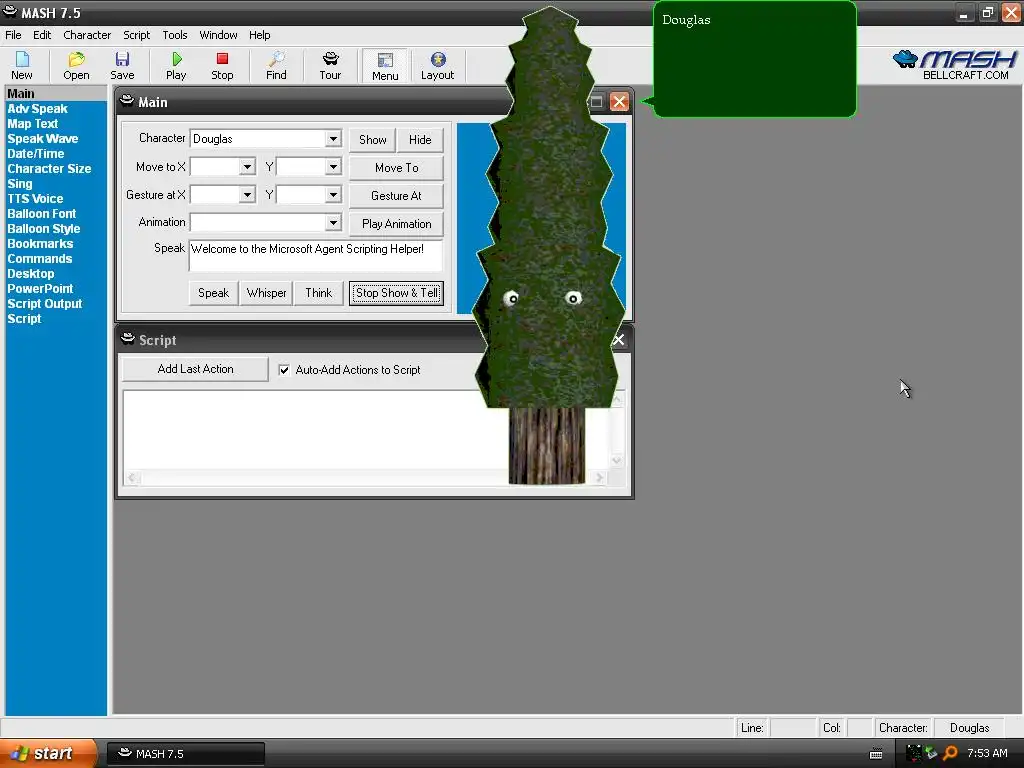This screenshot has width=1024, height=768.
Task: Expand the Animation dropdown list
Action: click(333, 223)
